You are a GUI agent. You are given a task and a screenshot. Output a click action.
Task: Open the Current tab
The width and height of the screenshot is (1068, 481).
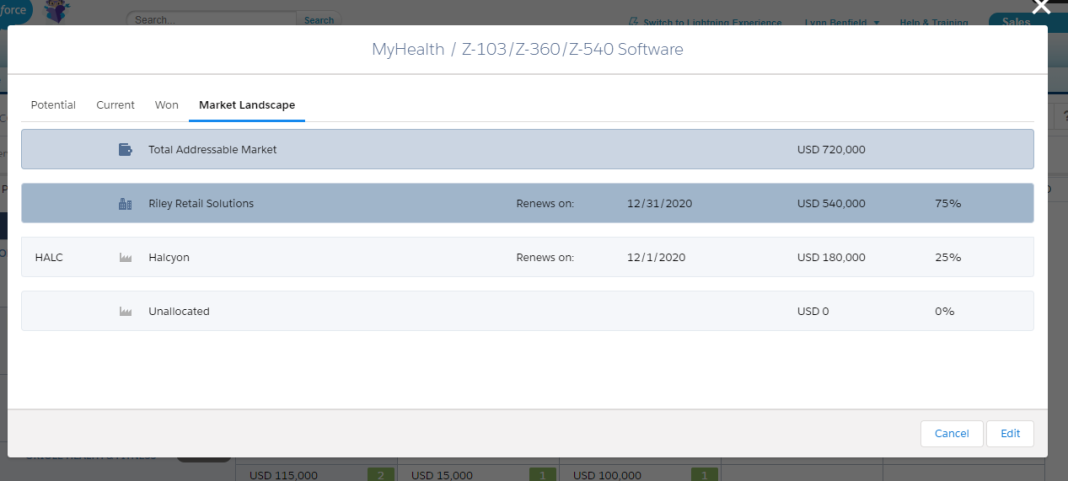pos(115,105)
